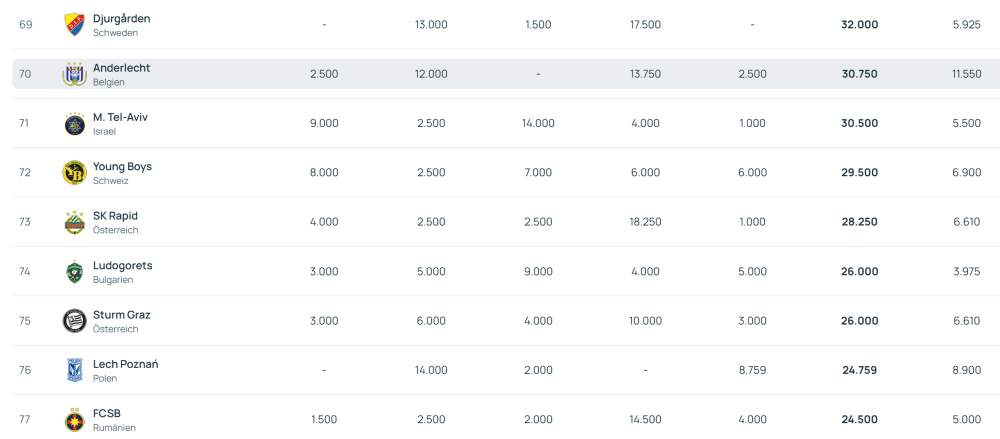The width and height of the screenshot is (1000, 439).
Task: Select the Sturm Graz club logo
Action: point(74,321)
